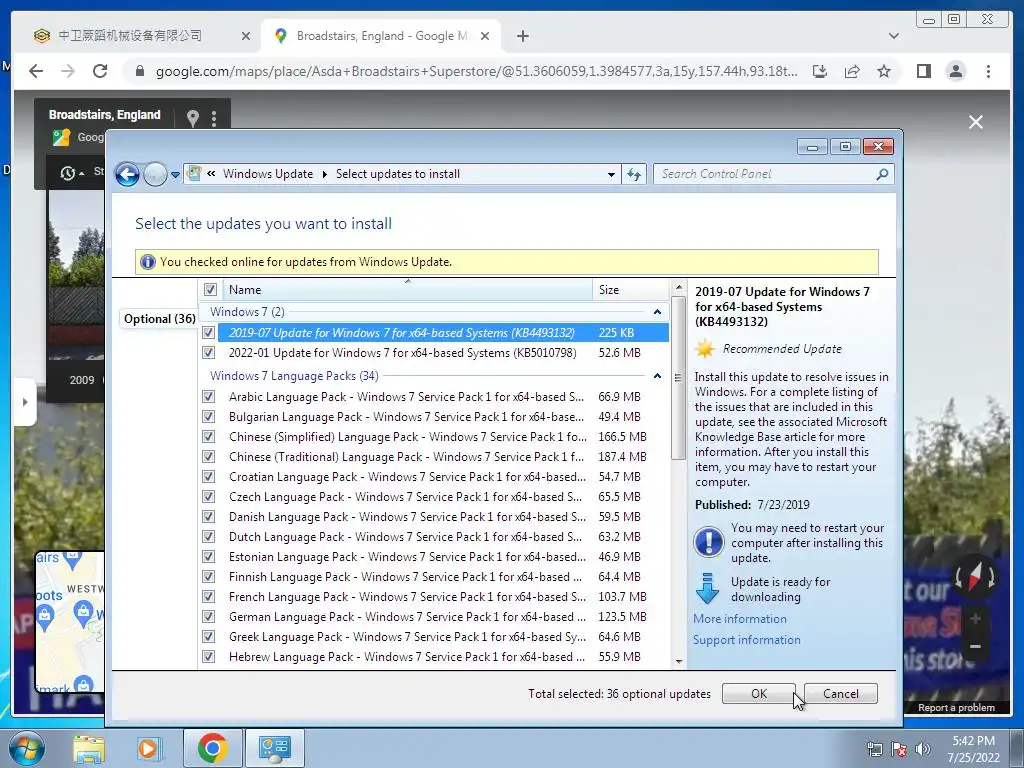Collapse the Windows 7 (2) group
Viewport: 1024px width, 768px height.
(657, 312)
